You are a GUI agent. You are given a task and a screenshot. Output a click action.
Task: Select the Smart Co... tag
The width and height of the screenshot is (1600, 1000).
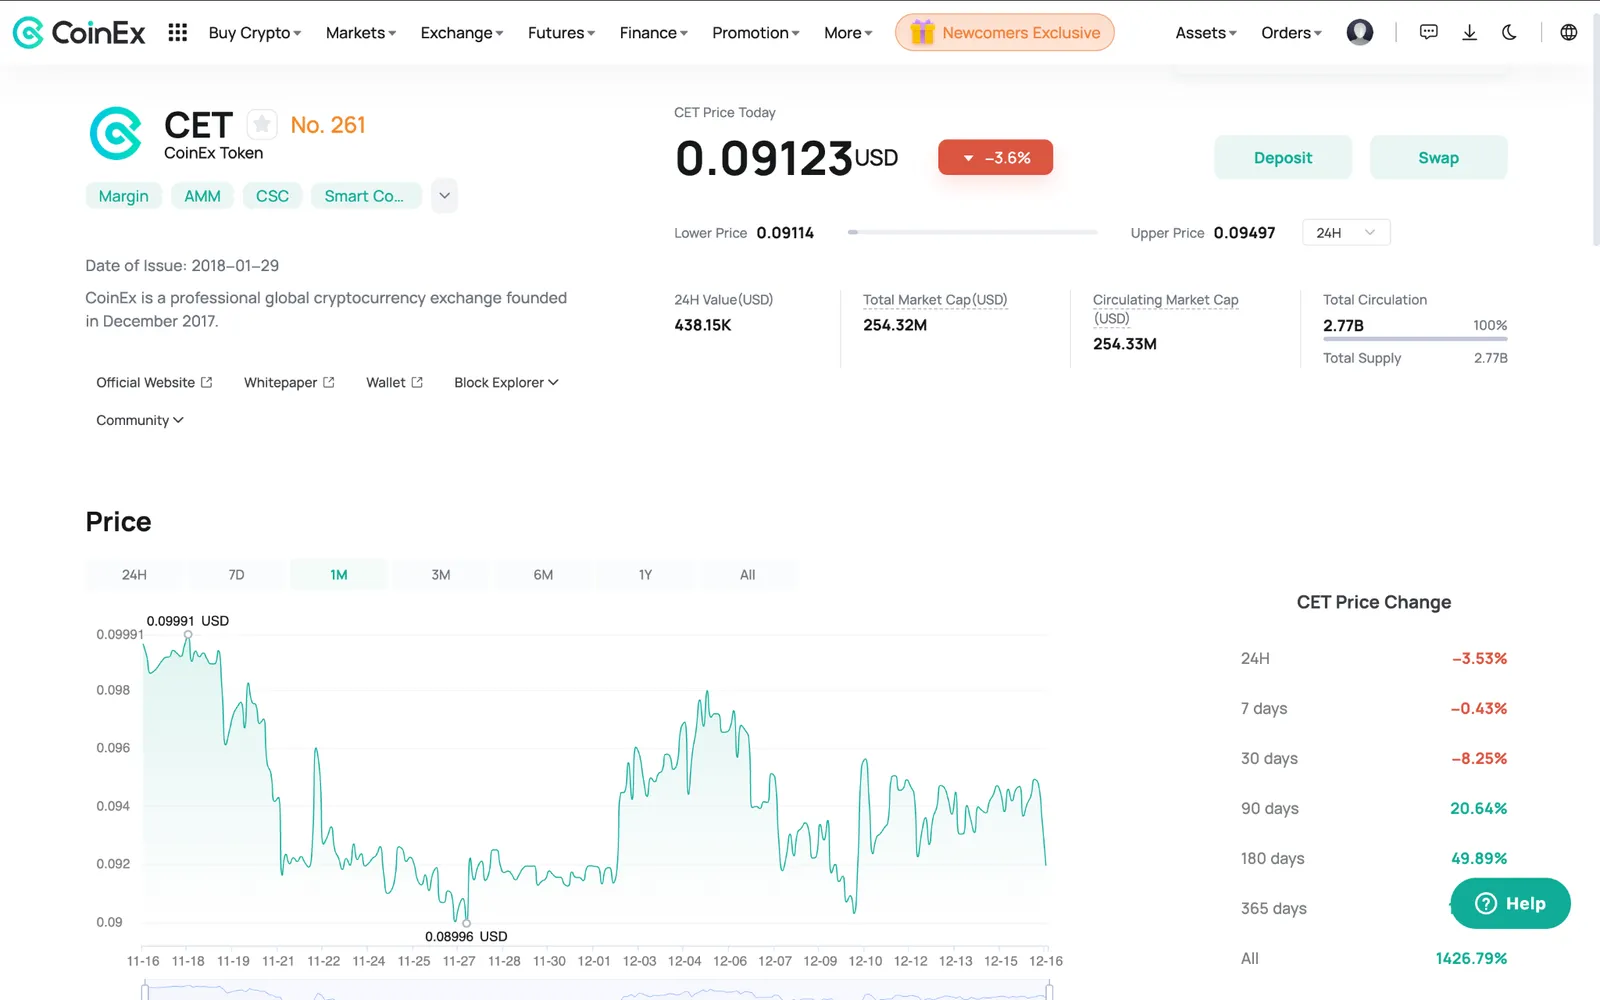(365, 196)
